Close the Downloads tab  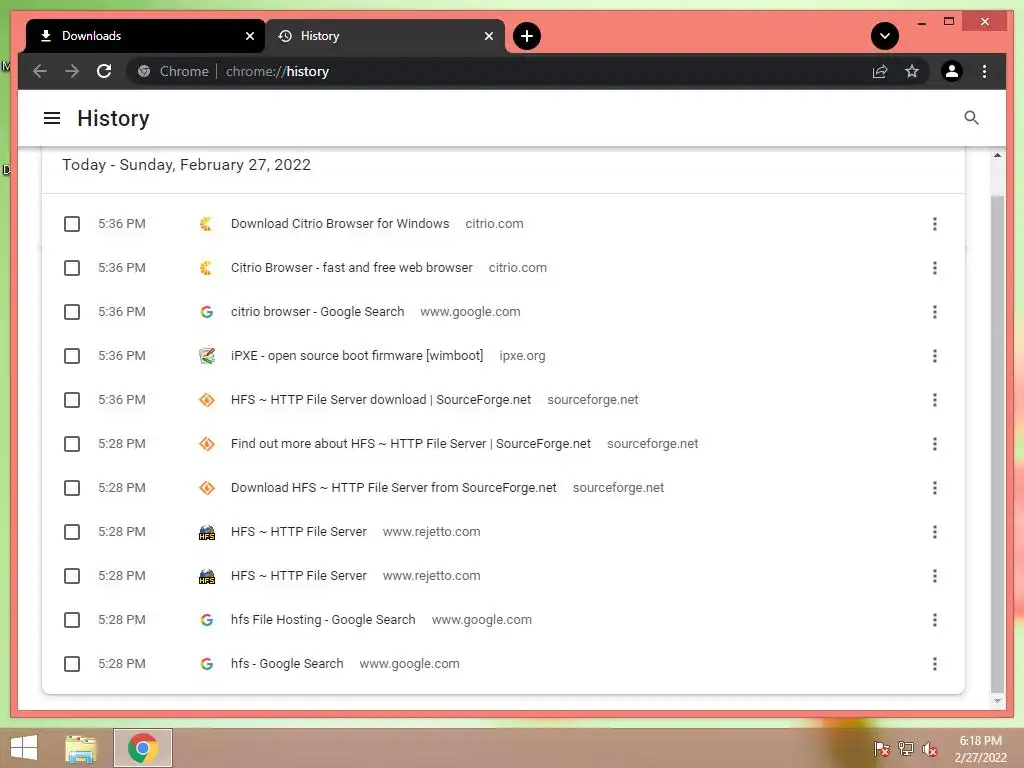pos(249,36)
